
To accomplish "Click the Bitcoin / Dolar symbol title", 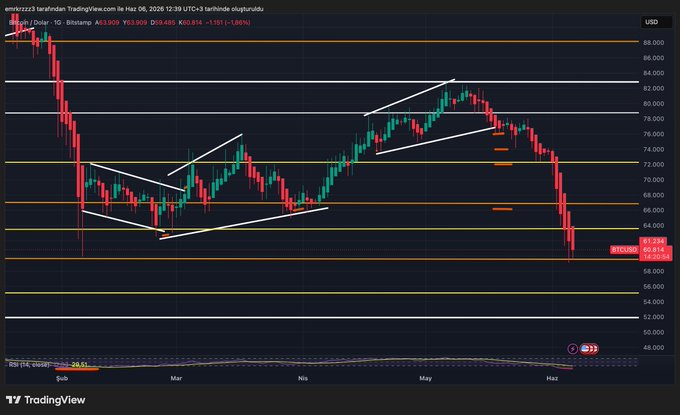I will coord(29,23).
